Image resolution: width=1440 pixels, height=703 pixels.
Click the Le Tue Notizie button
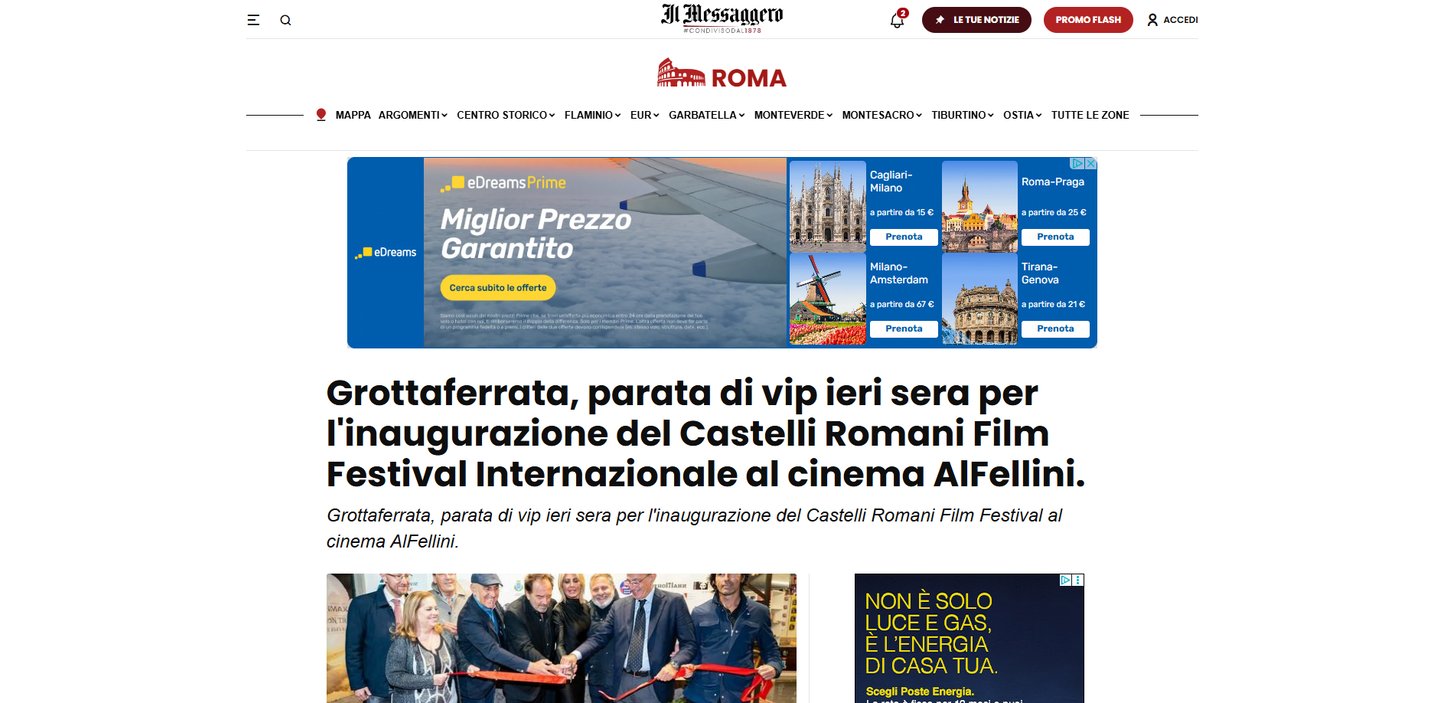click(x=976, y=20)
